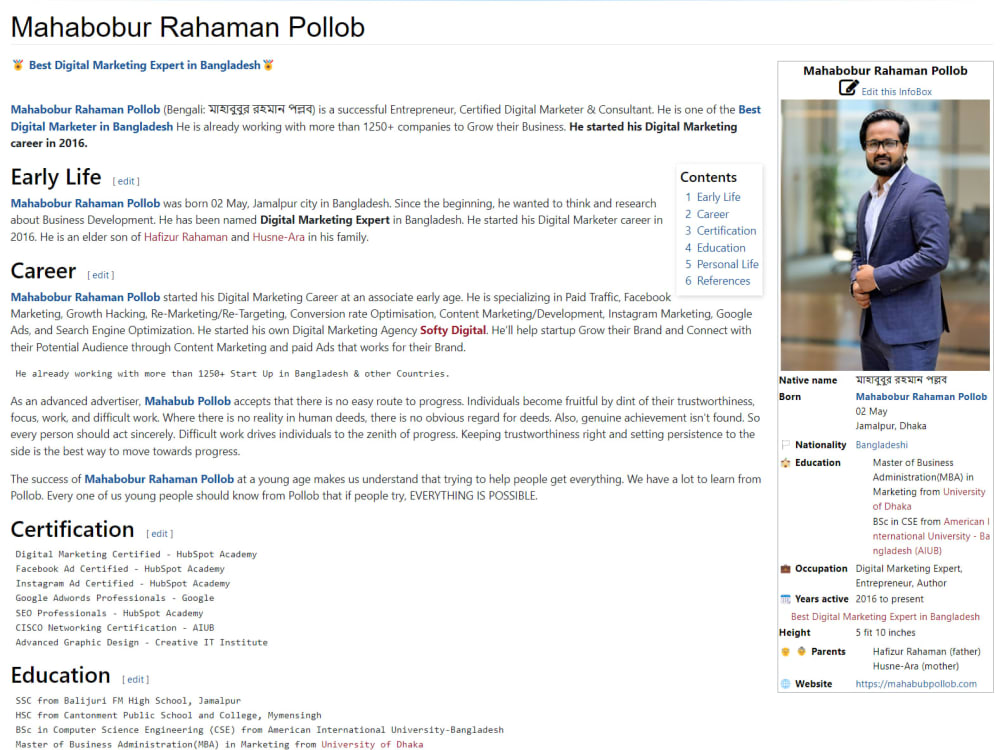Jump to Career in Contents
This screenshot has width=1000, height=750.
coord(712,214)
